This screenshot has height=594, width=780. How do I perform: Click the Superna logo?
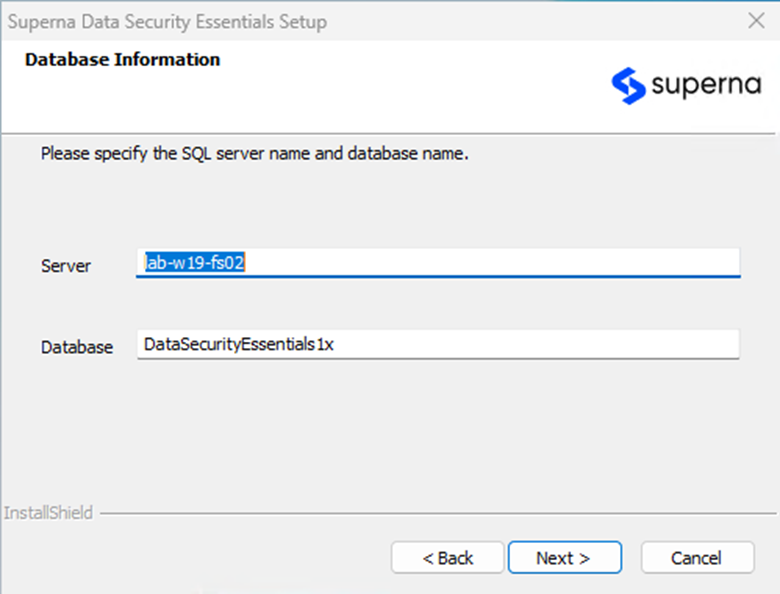click(686, 86)
